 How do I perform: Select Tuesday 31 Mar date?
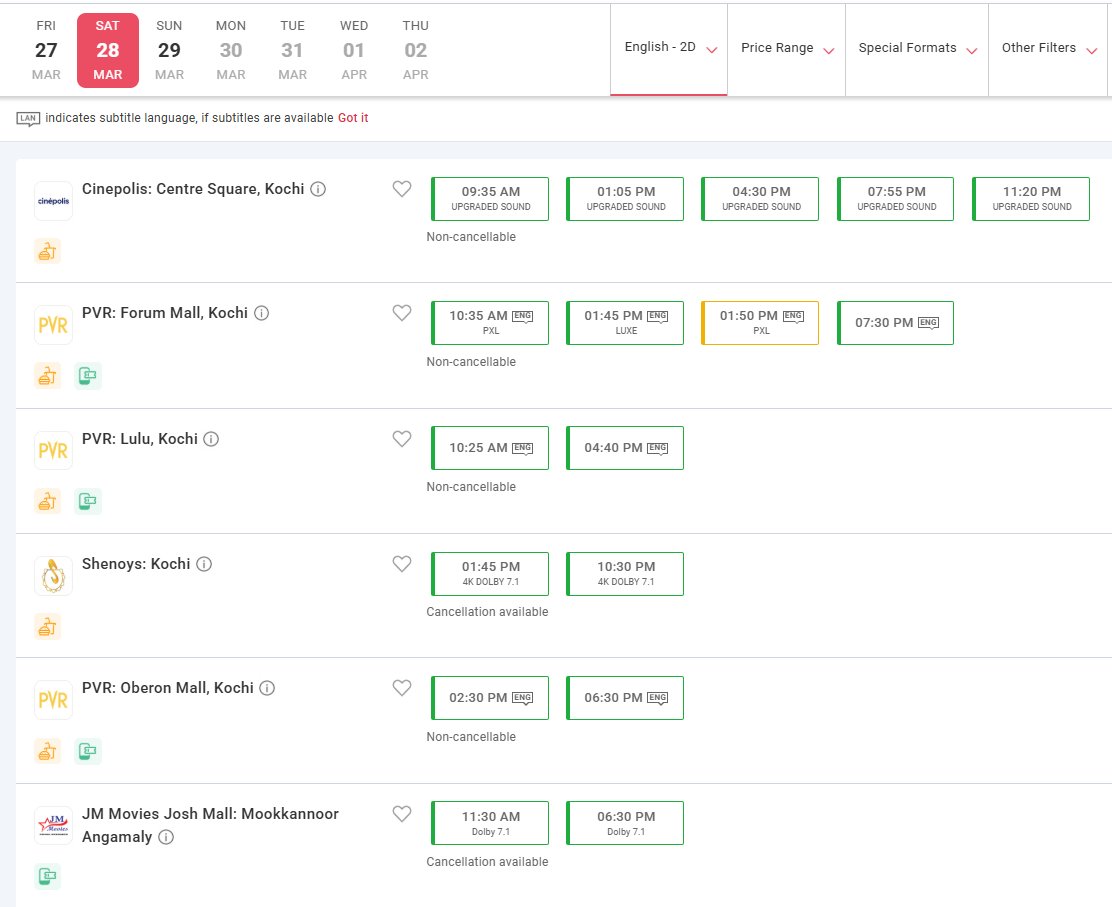point(292,50)
